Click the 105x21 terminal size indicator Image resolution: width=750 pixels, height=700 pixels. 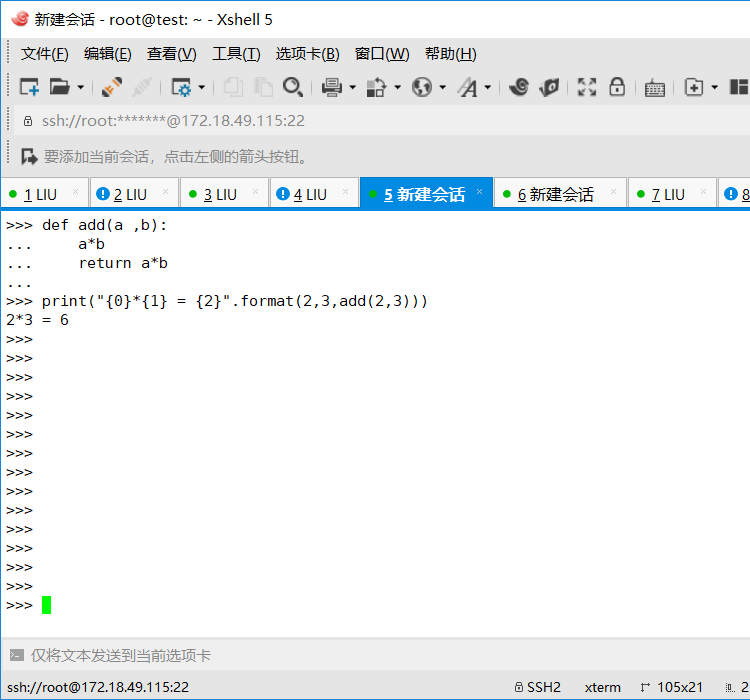(x=672, y=688)
